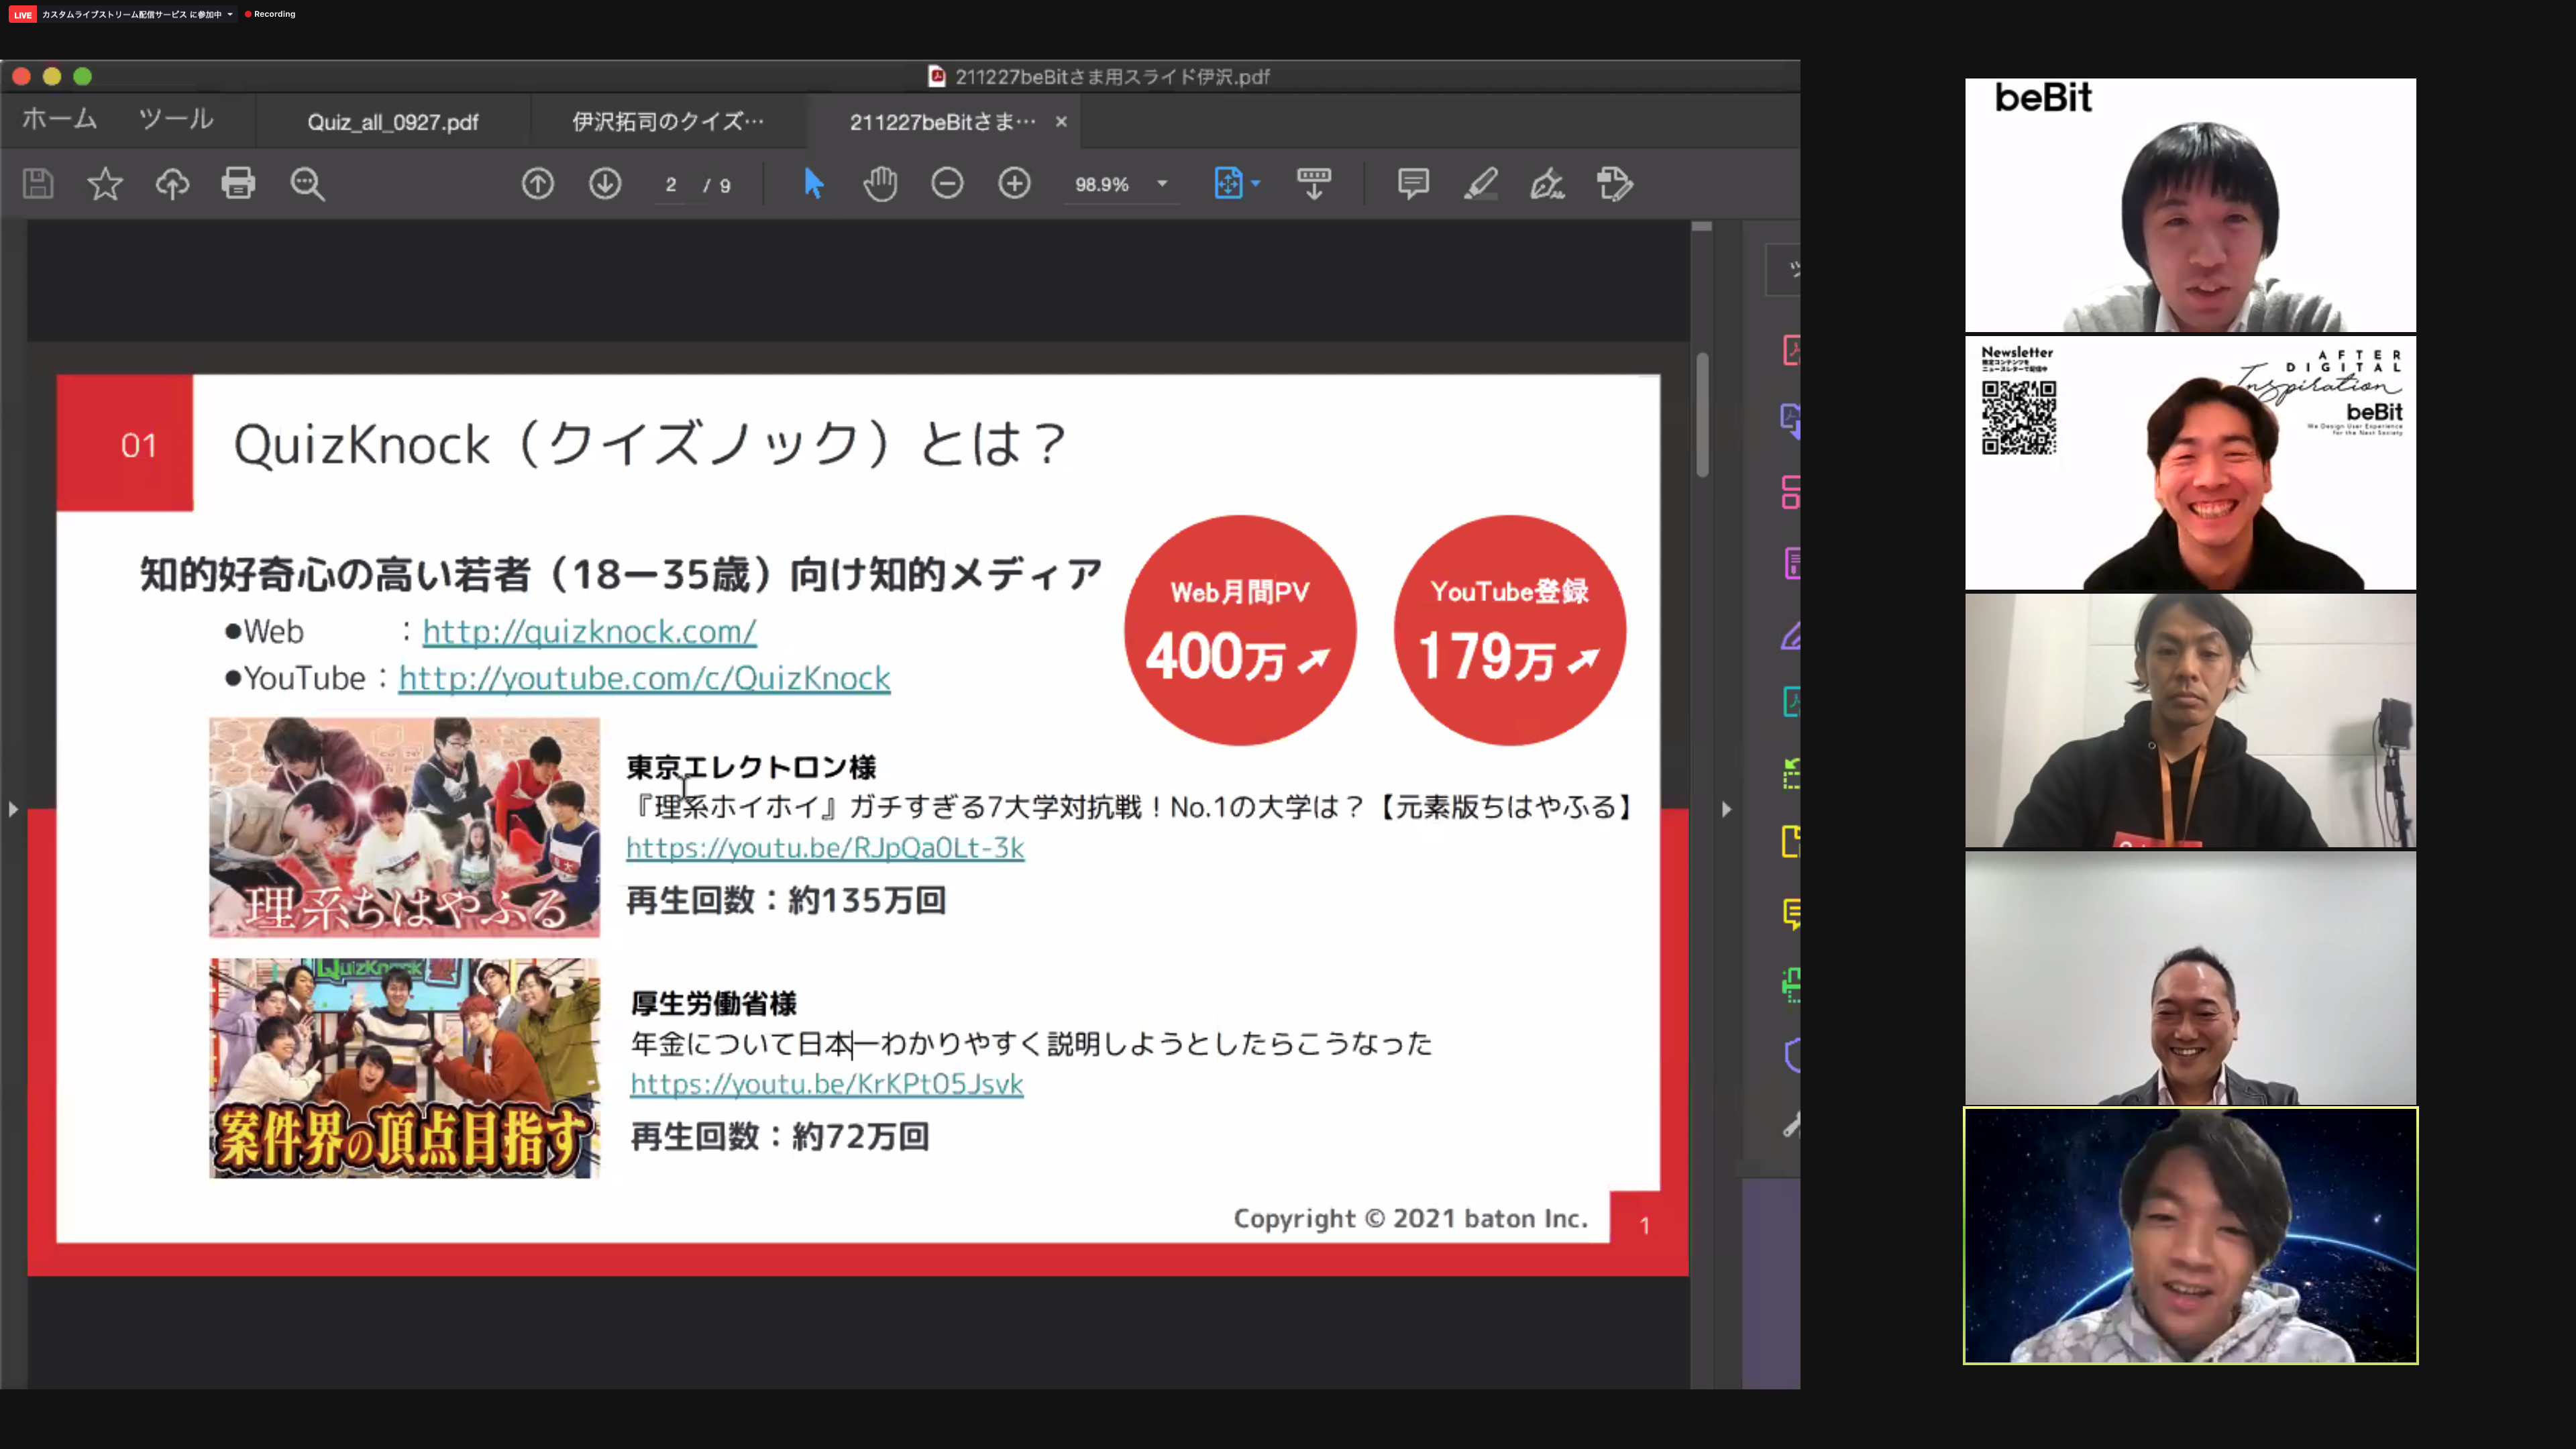This screenshot has width=2576, height=1449.
Task: Open the zoom percentage dropdown
Action: (x=1120, y=183)
